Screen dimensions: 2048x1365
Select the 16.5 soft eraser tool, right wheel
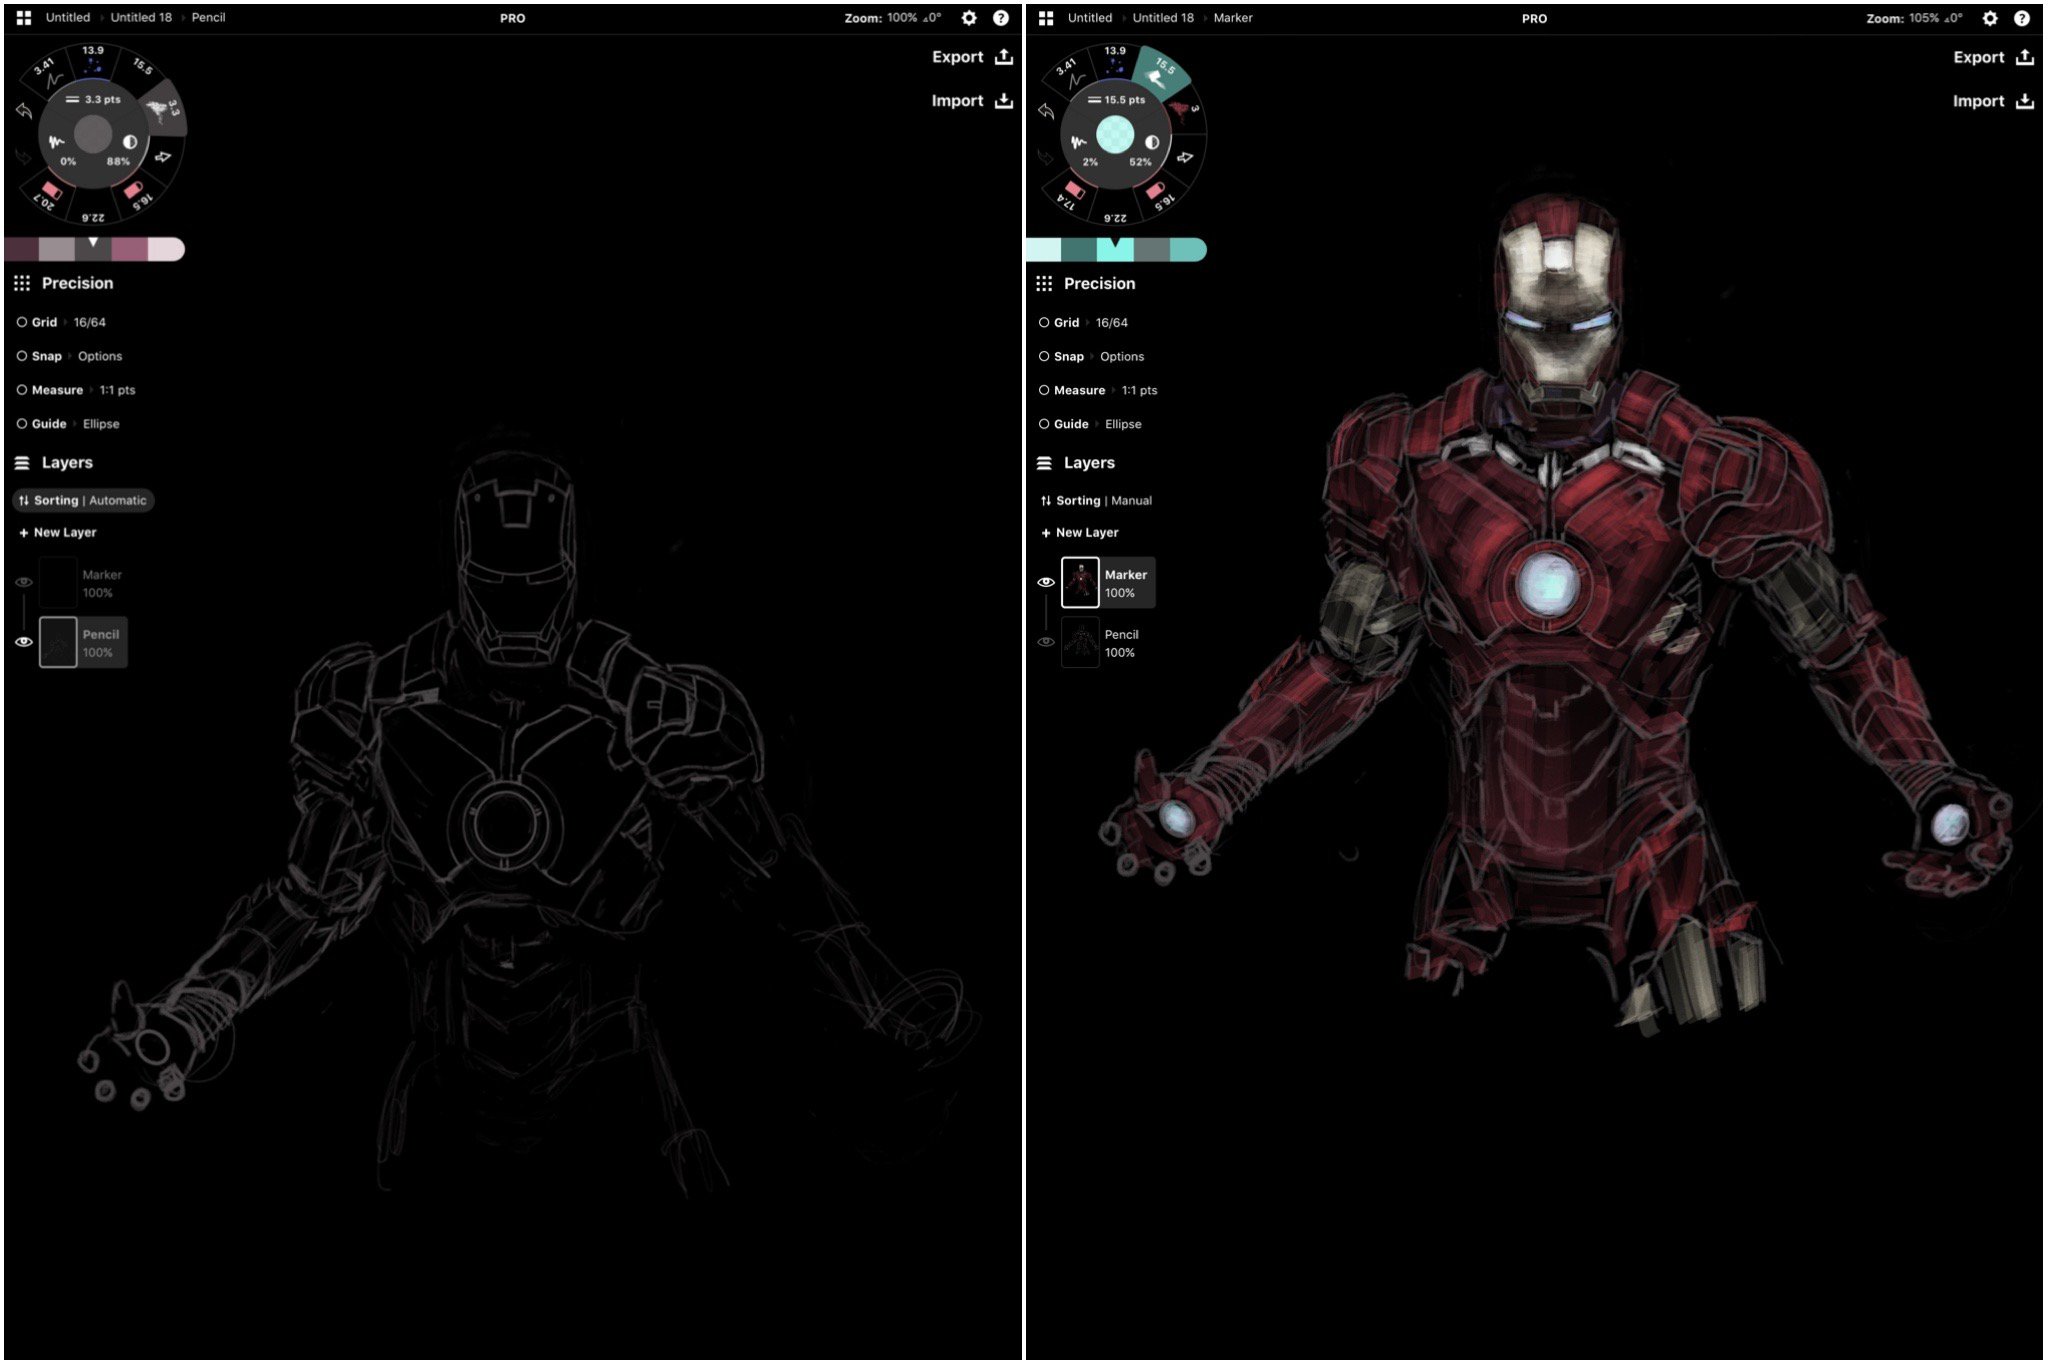pyautogui.click(x=1159, y=193)
